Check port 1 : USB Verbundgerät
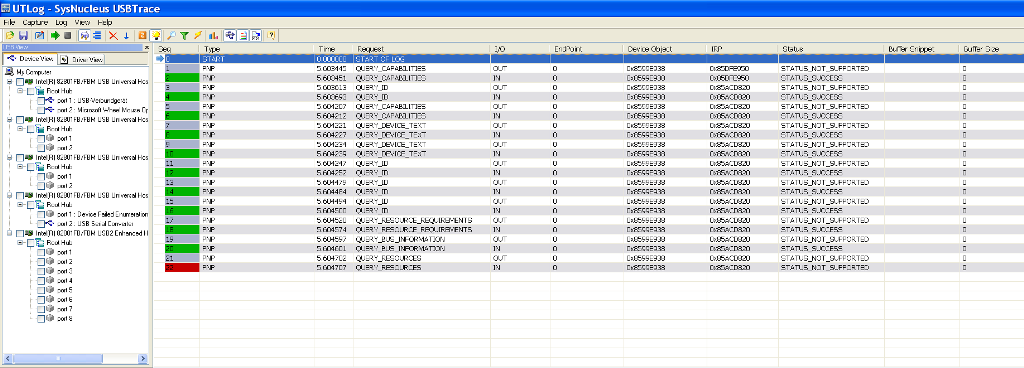1024x368 pixels. [x=40, y=100]
